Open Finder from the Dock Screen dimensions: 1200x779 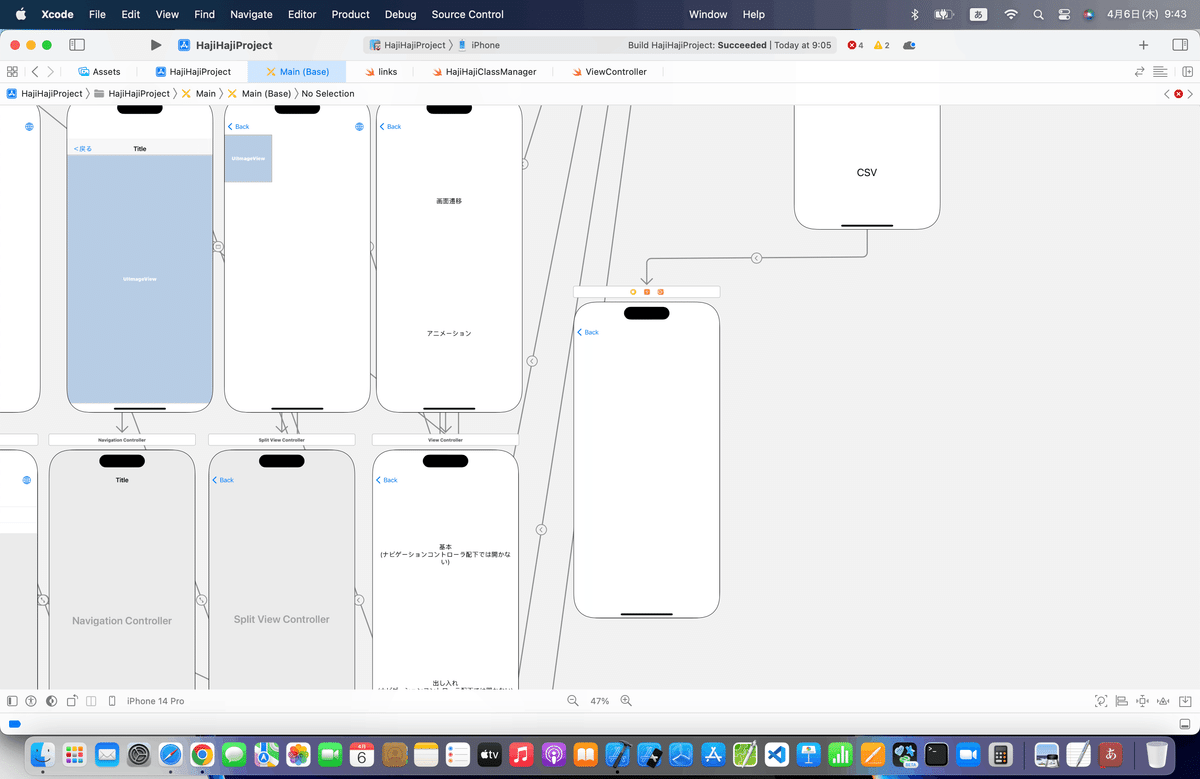click(43, 754)
